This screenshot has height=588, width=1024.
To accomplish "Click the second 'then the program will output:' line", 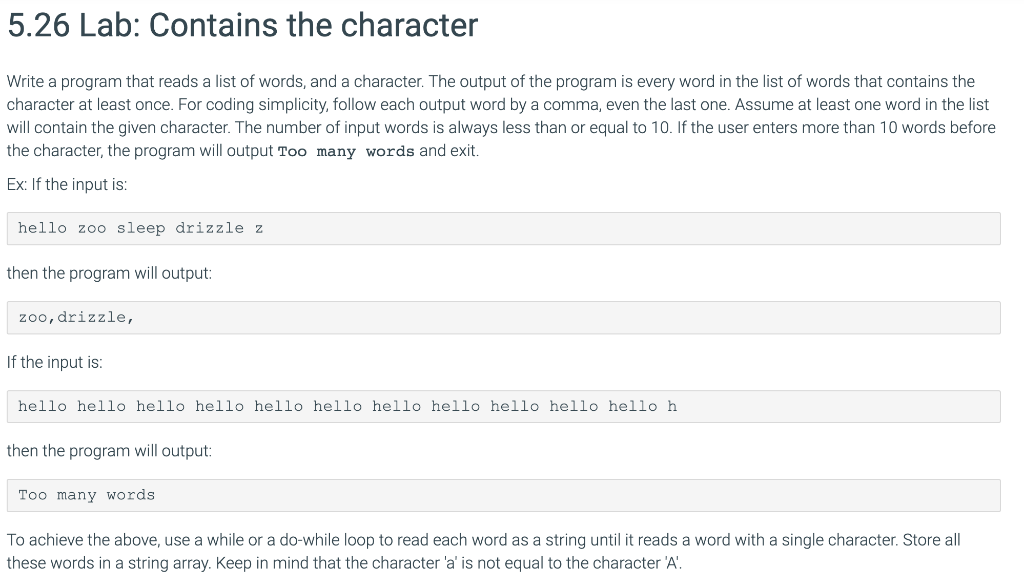I will click(x=109, y=451).
